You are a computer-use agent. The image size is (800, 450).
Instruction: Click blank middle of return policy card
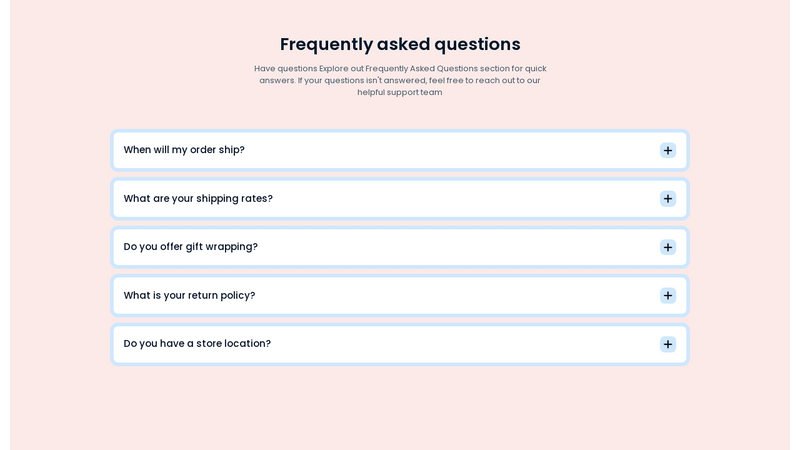450,296
